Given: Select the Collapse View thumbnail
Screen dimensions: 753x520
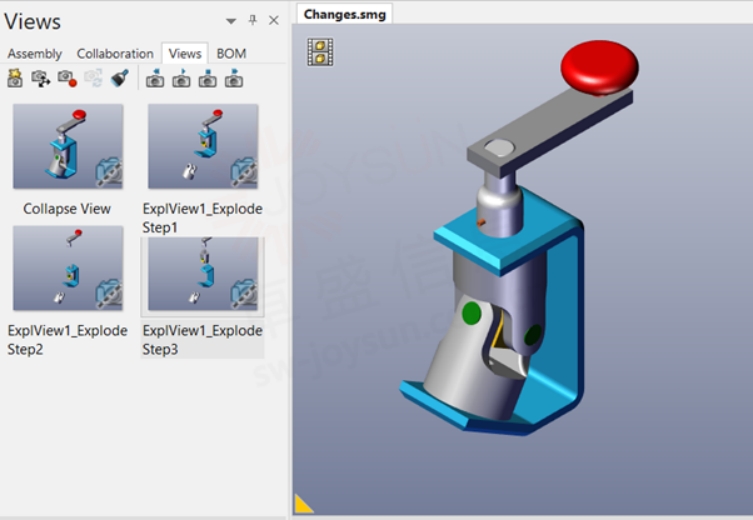Looking at the screenshot, I should [x=68, y=146].
